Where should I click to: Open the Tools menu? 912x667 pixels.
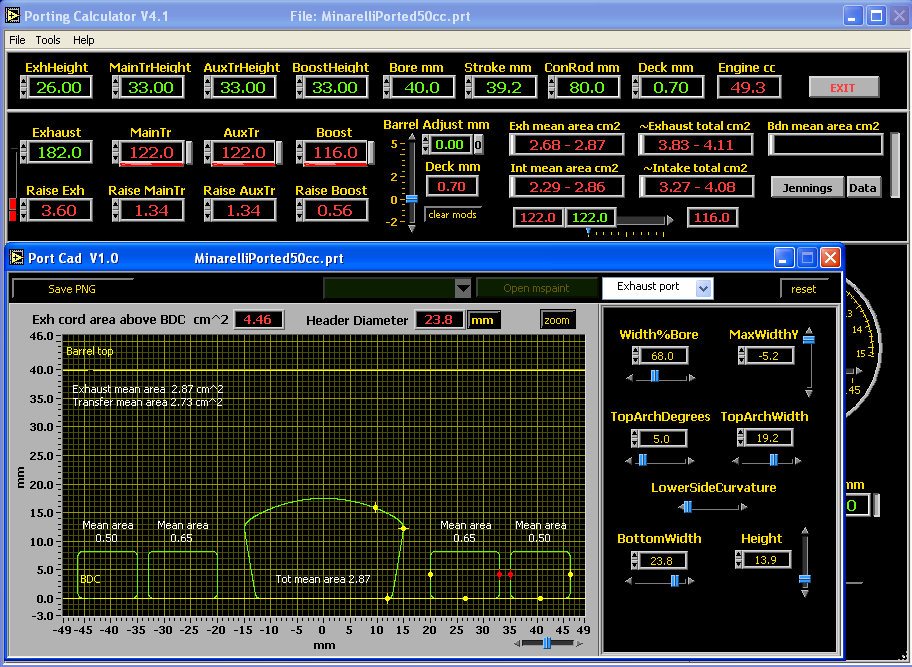48,40
